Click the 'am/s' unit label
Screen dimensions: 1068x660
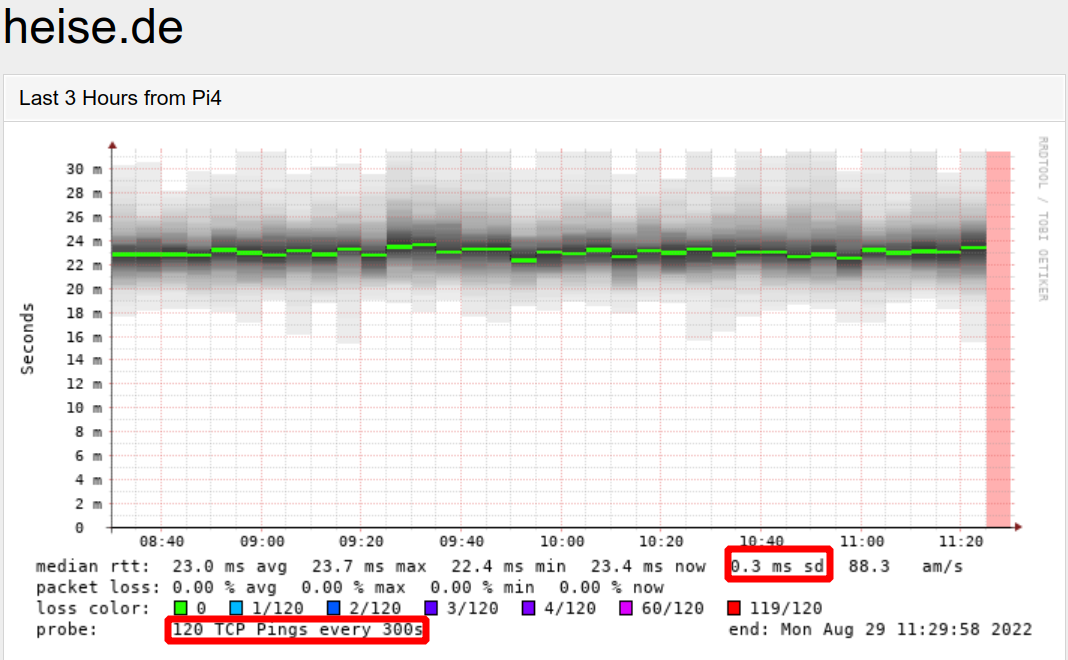point(943,566)
